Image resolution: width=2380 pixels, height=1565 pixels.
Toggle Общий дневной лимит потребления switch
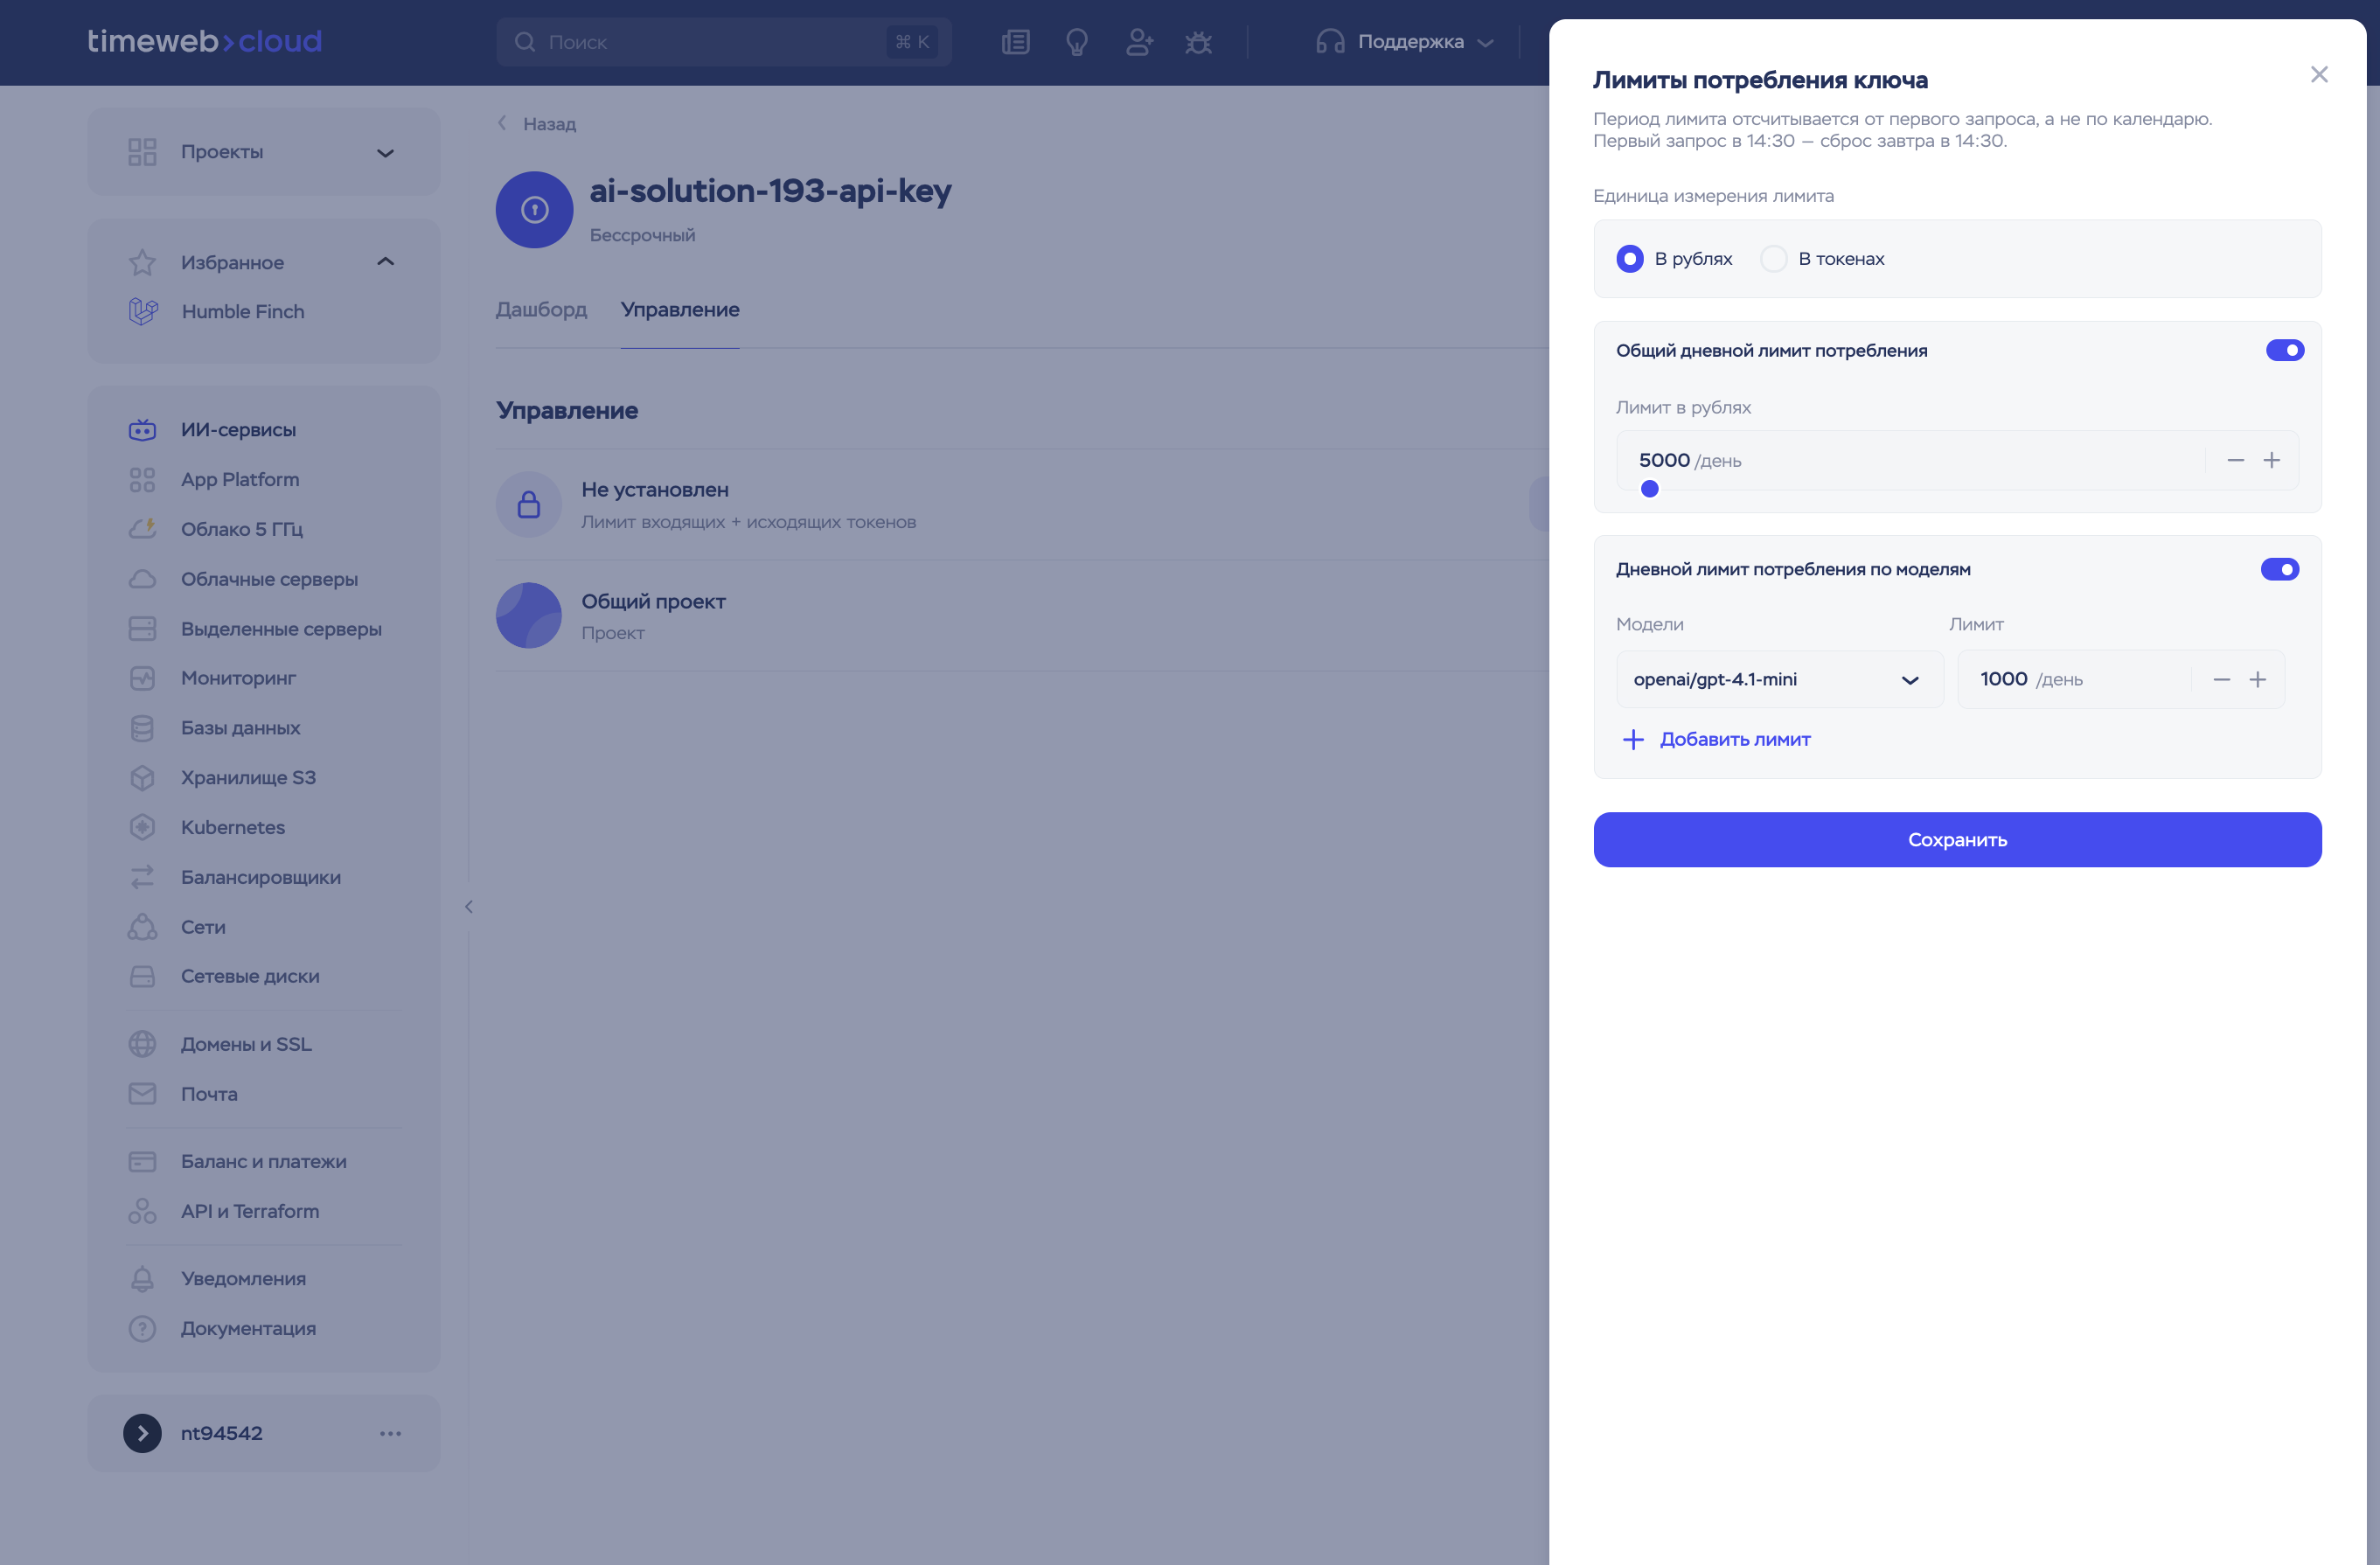click(2284, 350)
